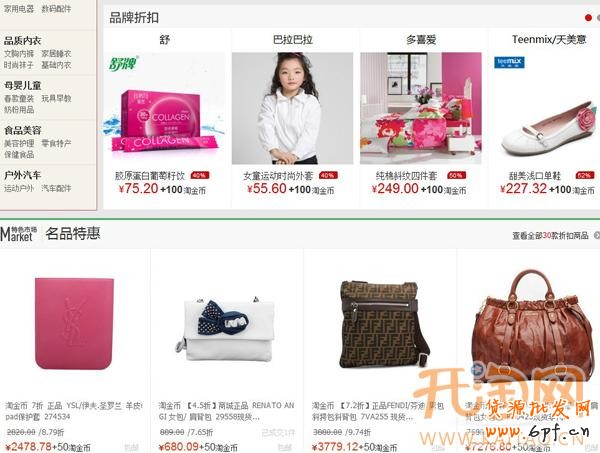Open the 运动户外 category link

19,188
